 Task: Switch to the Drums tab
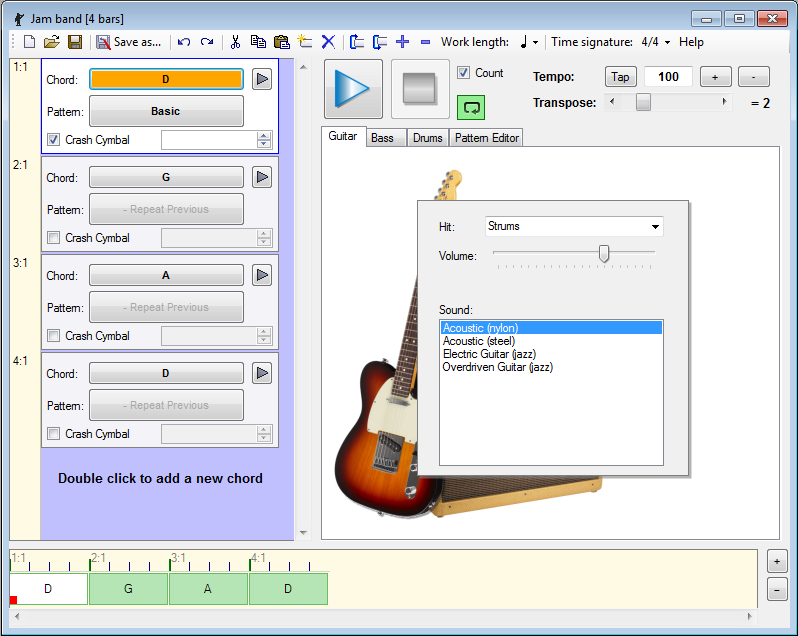tap(427, 138)
